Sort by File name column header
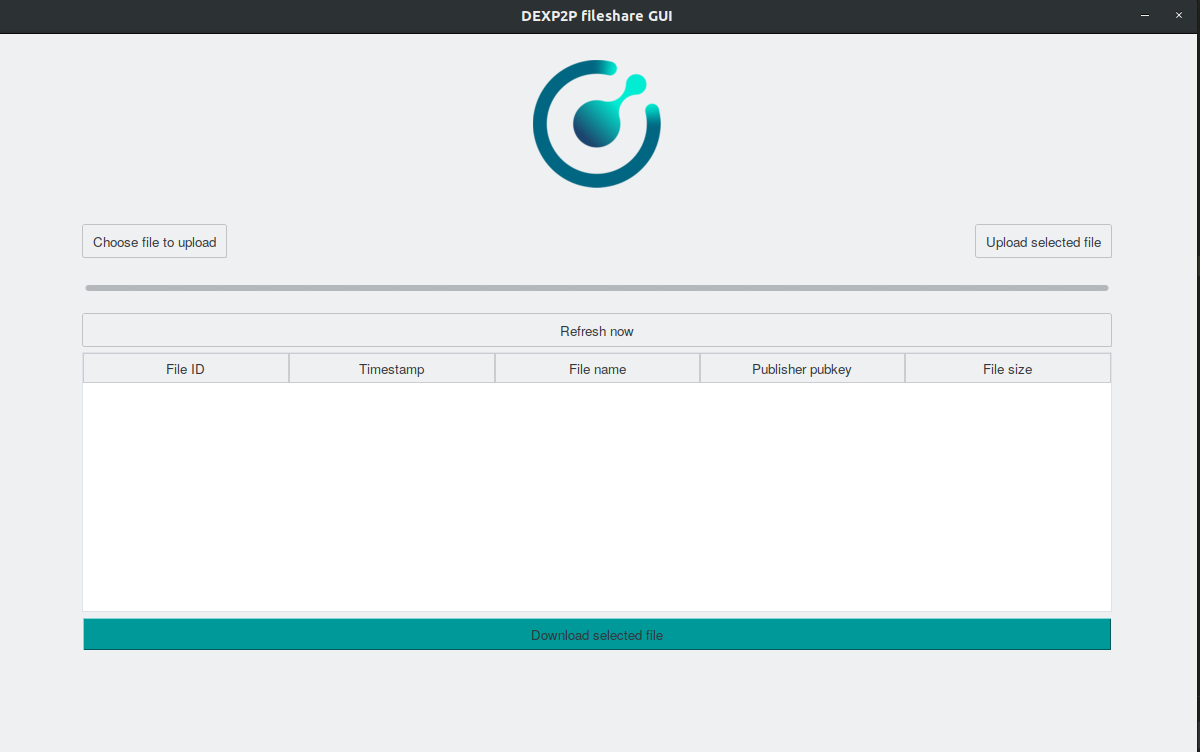1200x752 pixels. coord(597,369)
